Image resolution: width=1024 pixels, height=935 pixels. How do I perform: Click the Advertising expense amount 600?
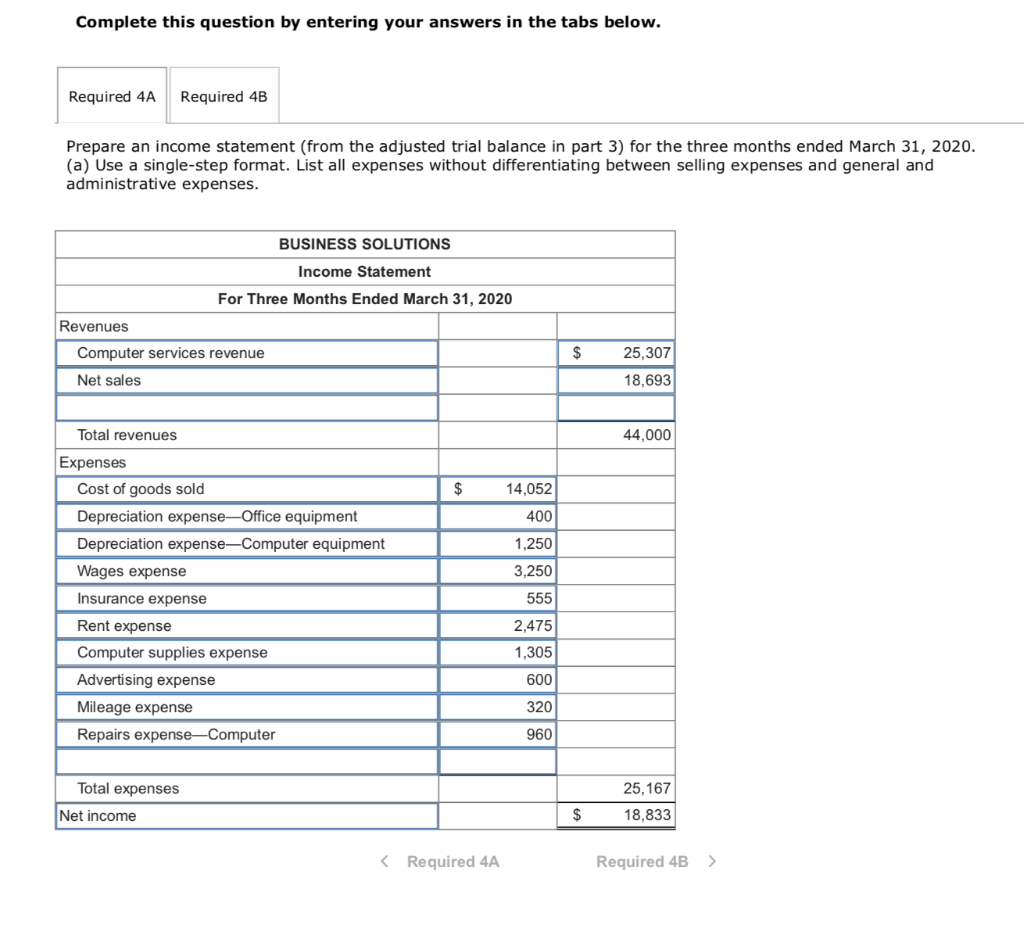coord(497,679)
